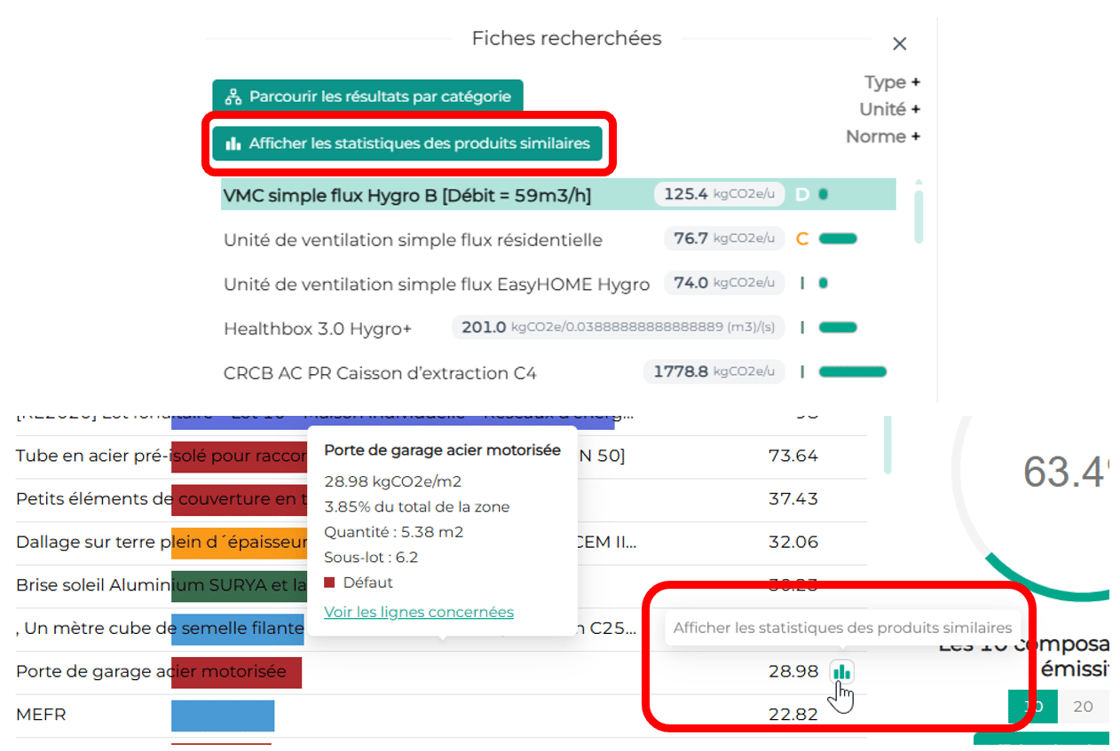The image size is (1120, 751).
Task: Click the Dallage sur terre plein bar
Action: pos(239,542)
